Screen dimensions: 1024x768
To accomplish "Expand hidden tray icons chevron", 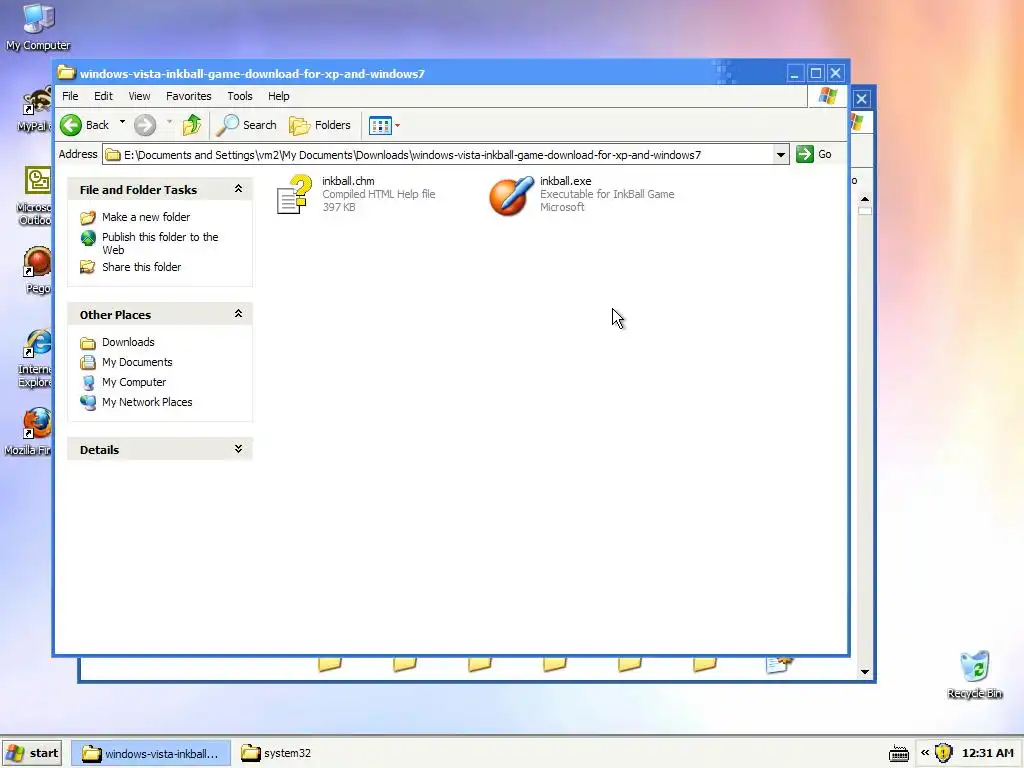I will [925, 752].
